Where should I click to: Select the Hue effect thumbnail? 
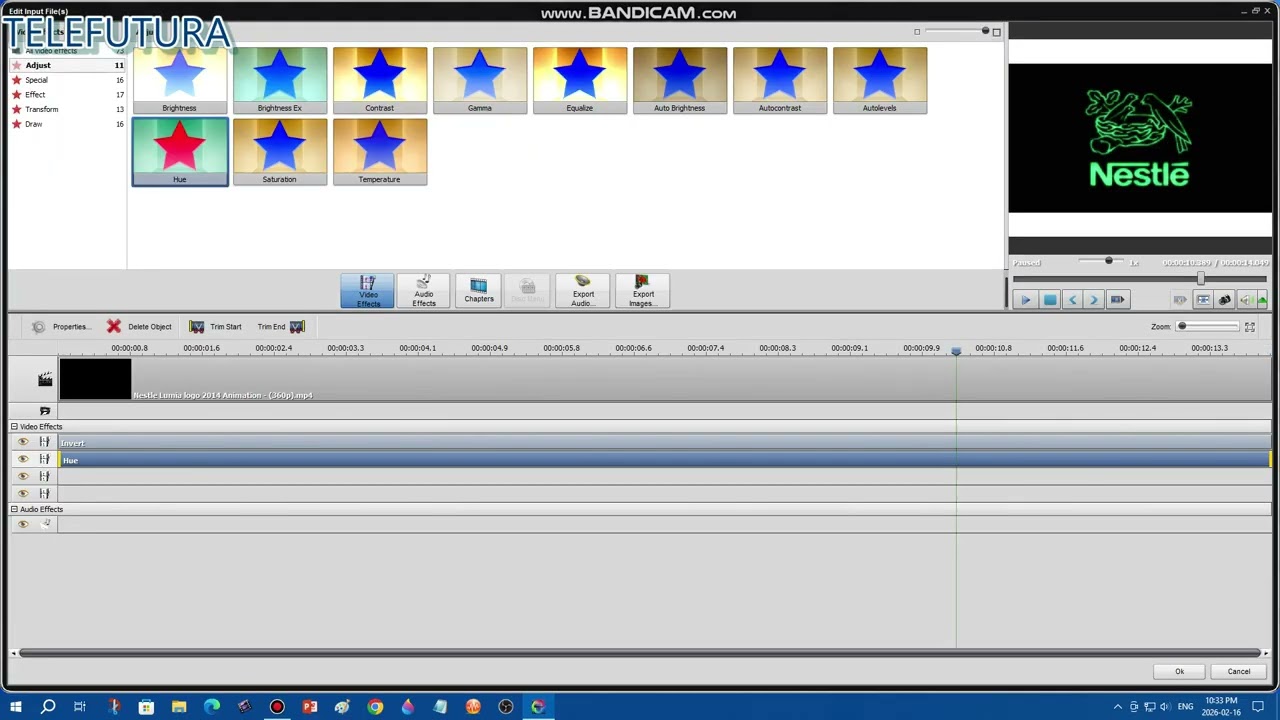tap(180, 152)
